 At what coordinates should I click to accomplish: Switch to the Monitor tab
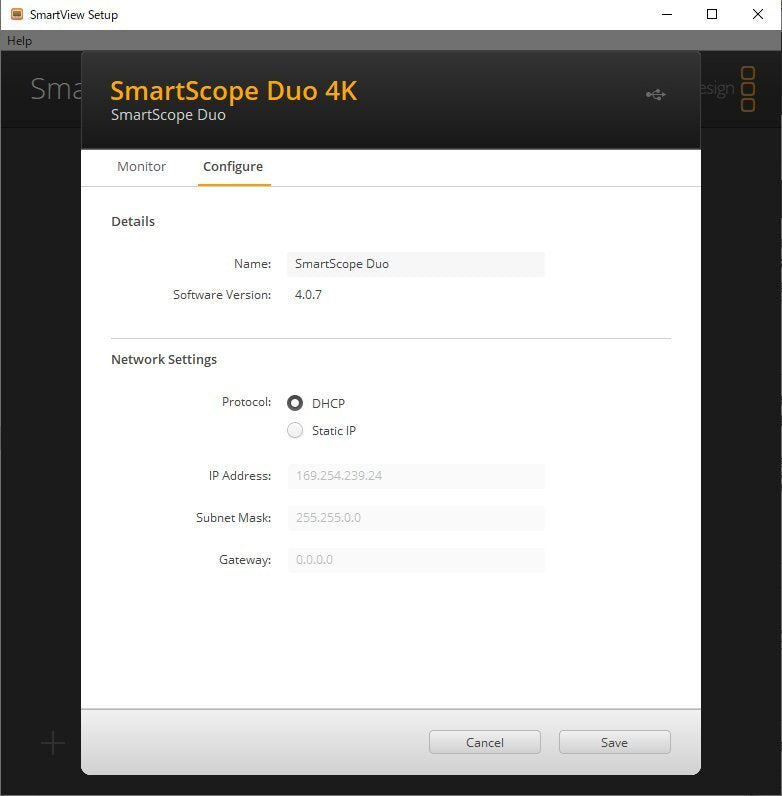[141, 167]
